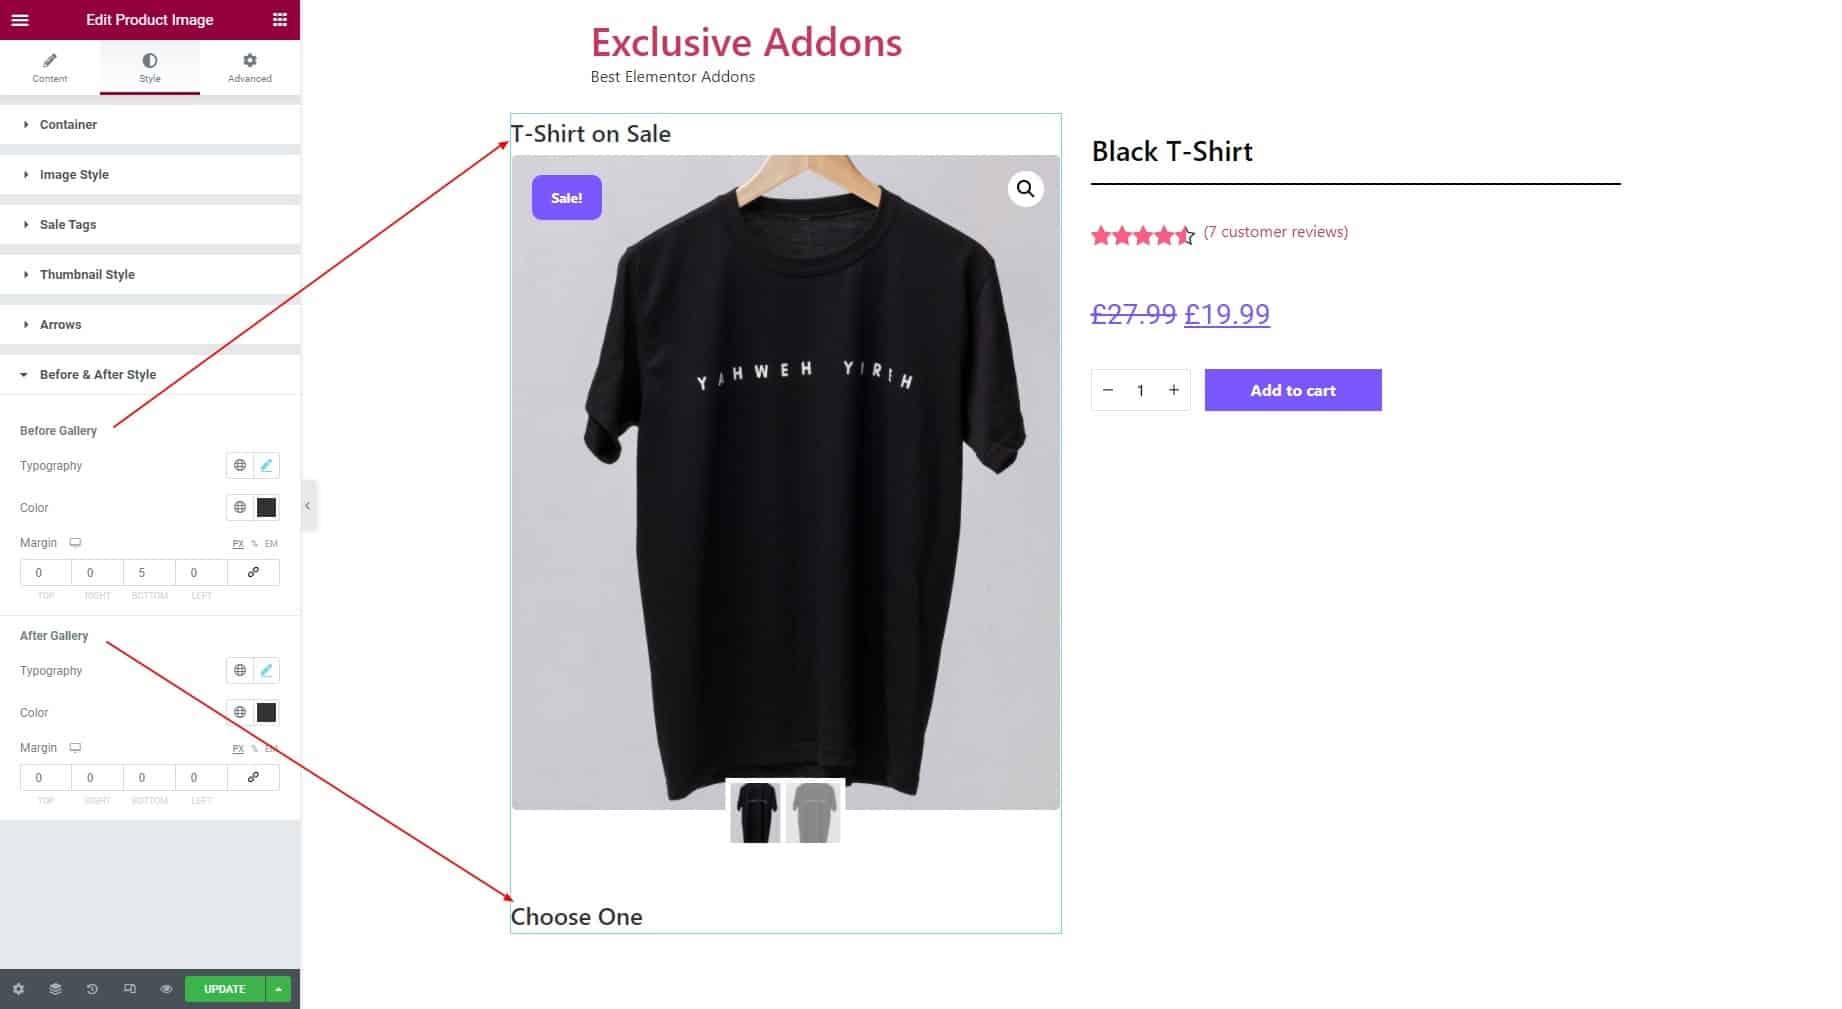
Task: Open page settings gear in bottom bar
Action: (18, 989)
